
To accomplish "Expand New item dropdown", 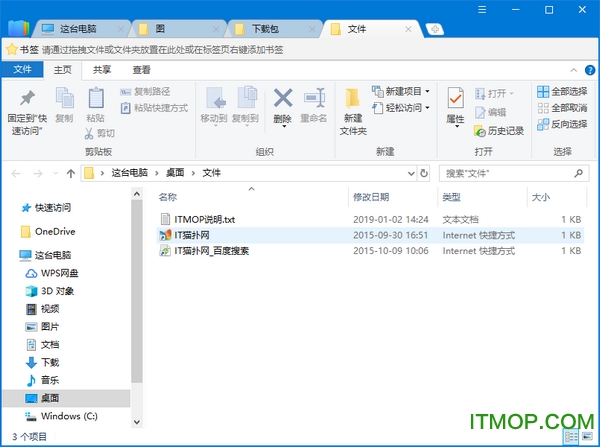I will (x=427, y=91).
